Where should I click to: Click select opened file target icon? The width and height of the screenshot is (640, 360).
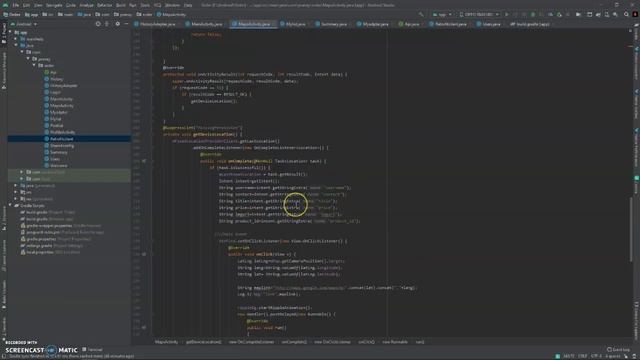pos(98,24)
